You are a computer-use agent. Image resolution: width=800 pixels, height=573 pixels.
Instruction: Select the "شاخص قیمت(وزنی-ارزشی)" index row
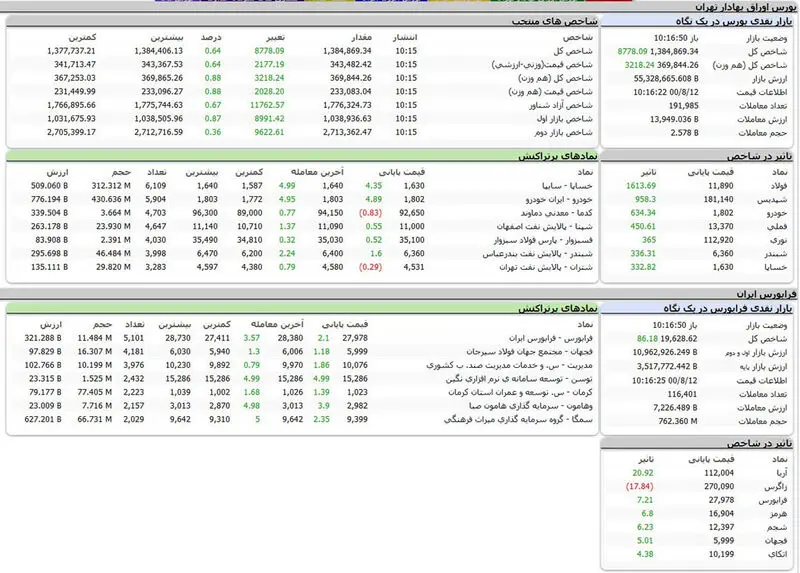299,65
